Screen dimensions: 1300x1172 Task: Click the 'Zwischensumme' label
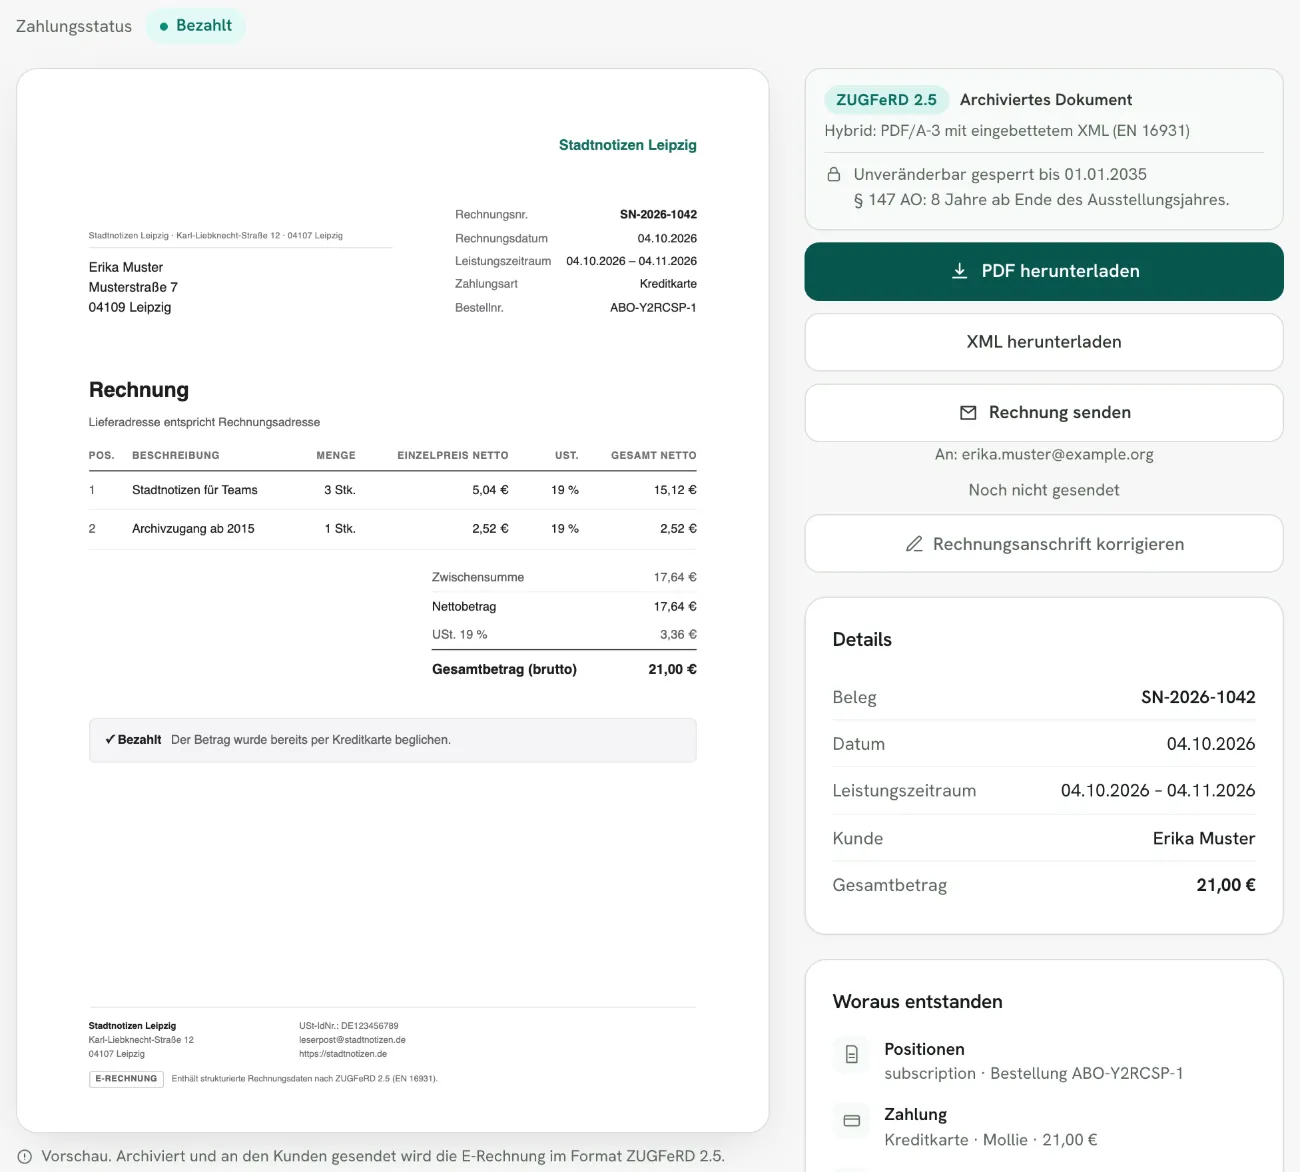(x=478, y=577)
